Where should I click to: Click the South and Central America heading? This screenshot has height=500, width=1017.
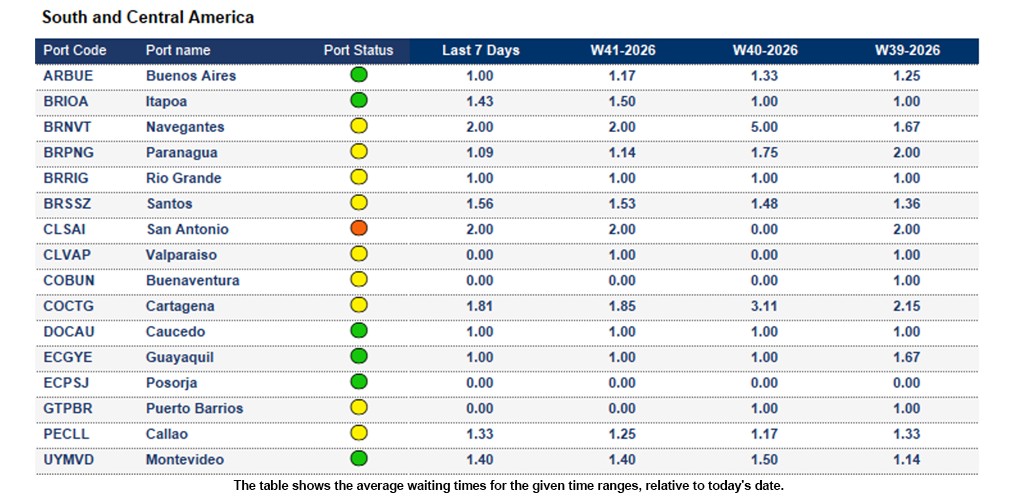[148, 18]
